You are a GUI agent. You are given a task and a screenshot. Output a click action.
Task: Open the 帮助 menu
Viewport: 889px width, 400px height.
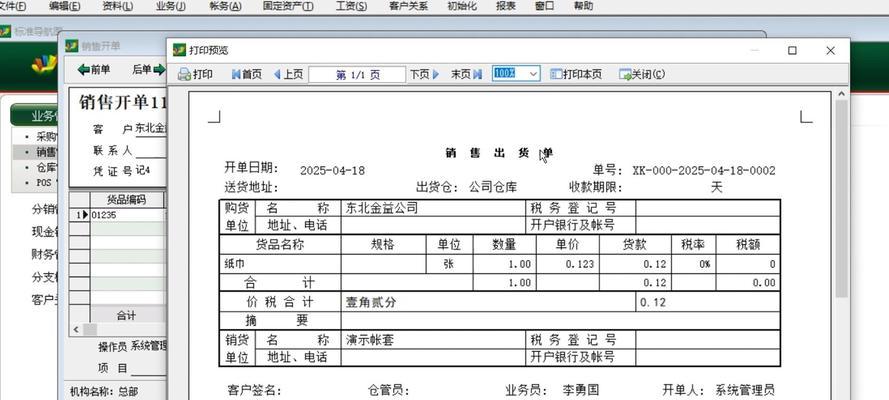[583, 6]
